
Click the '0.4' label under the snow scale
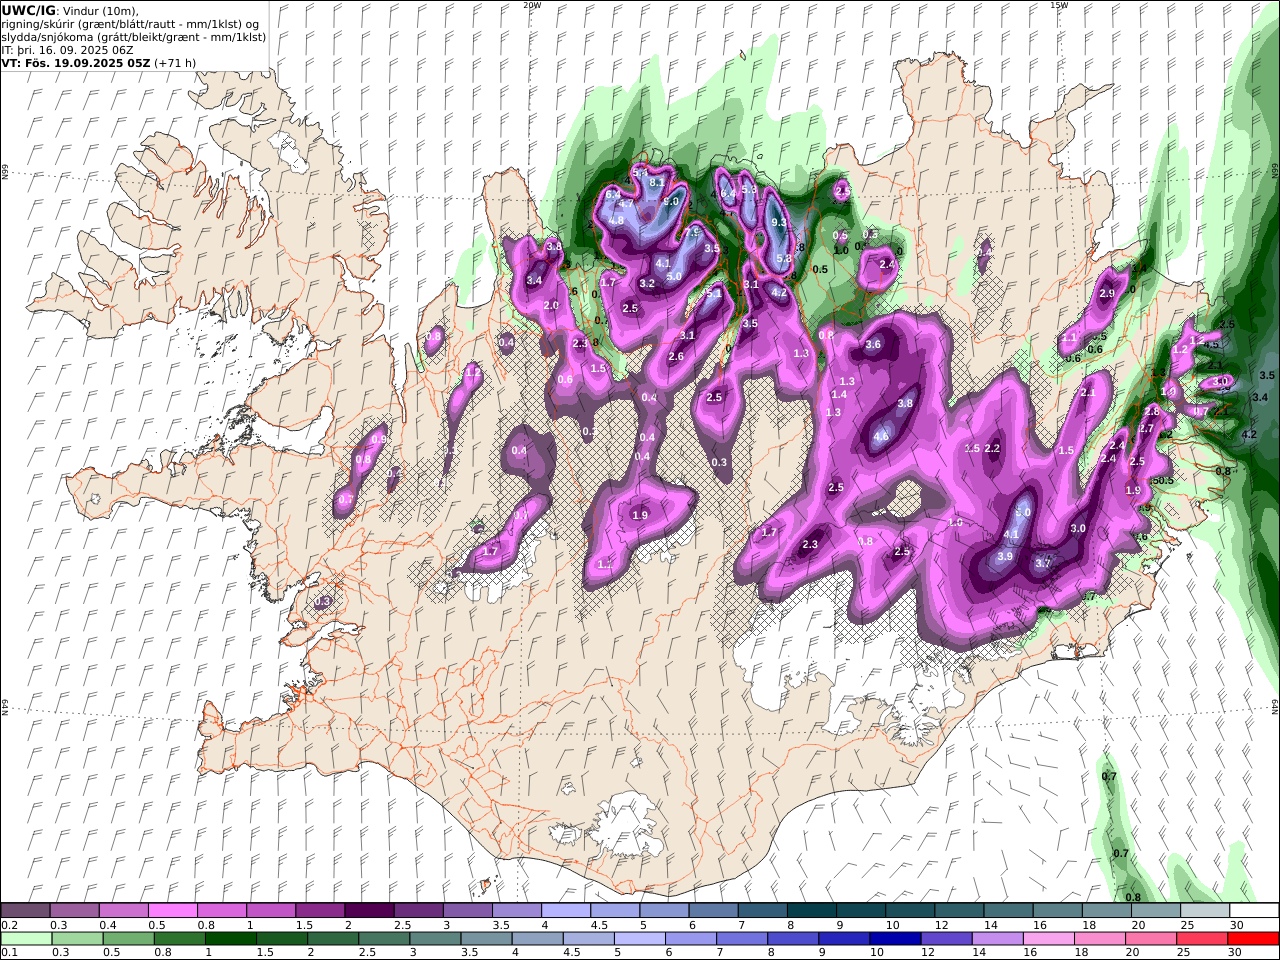click(x=108, y=925)
